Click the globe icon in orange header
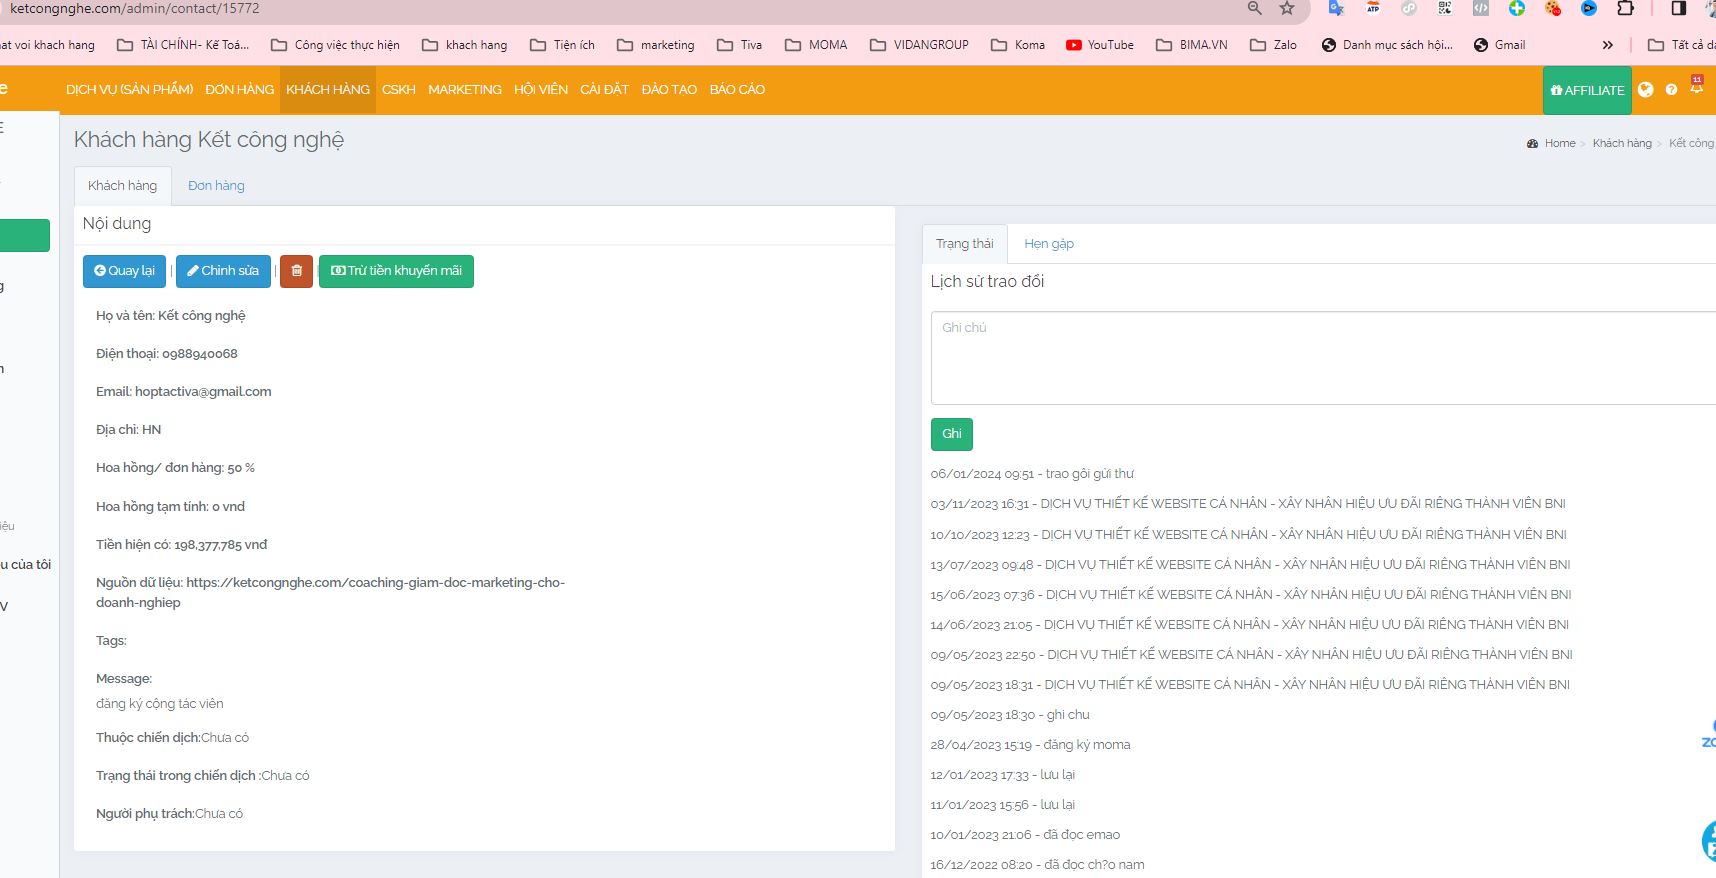Image resolution: width=1716 pixels, height=878 pixels. point(1645,90)
